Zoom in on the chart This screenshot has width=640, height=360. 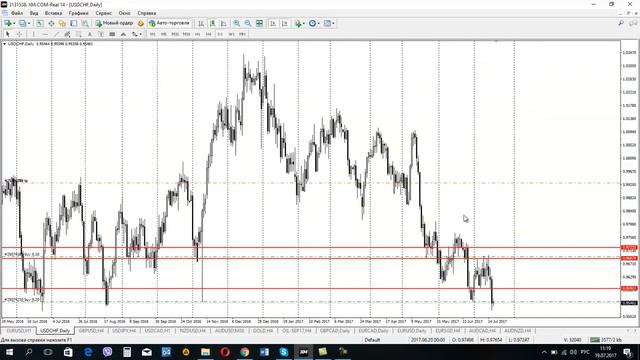pyautogui.click(x=237, y=23)
